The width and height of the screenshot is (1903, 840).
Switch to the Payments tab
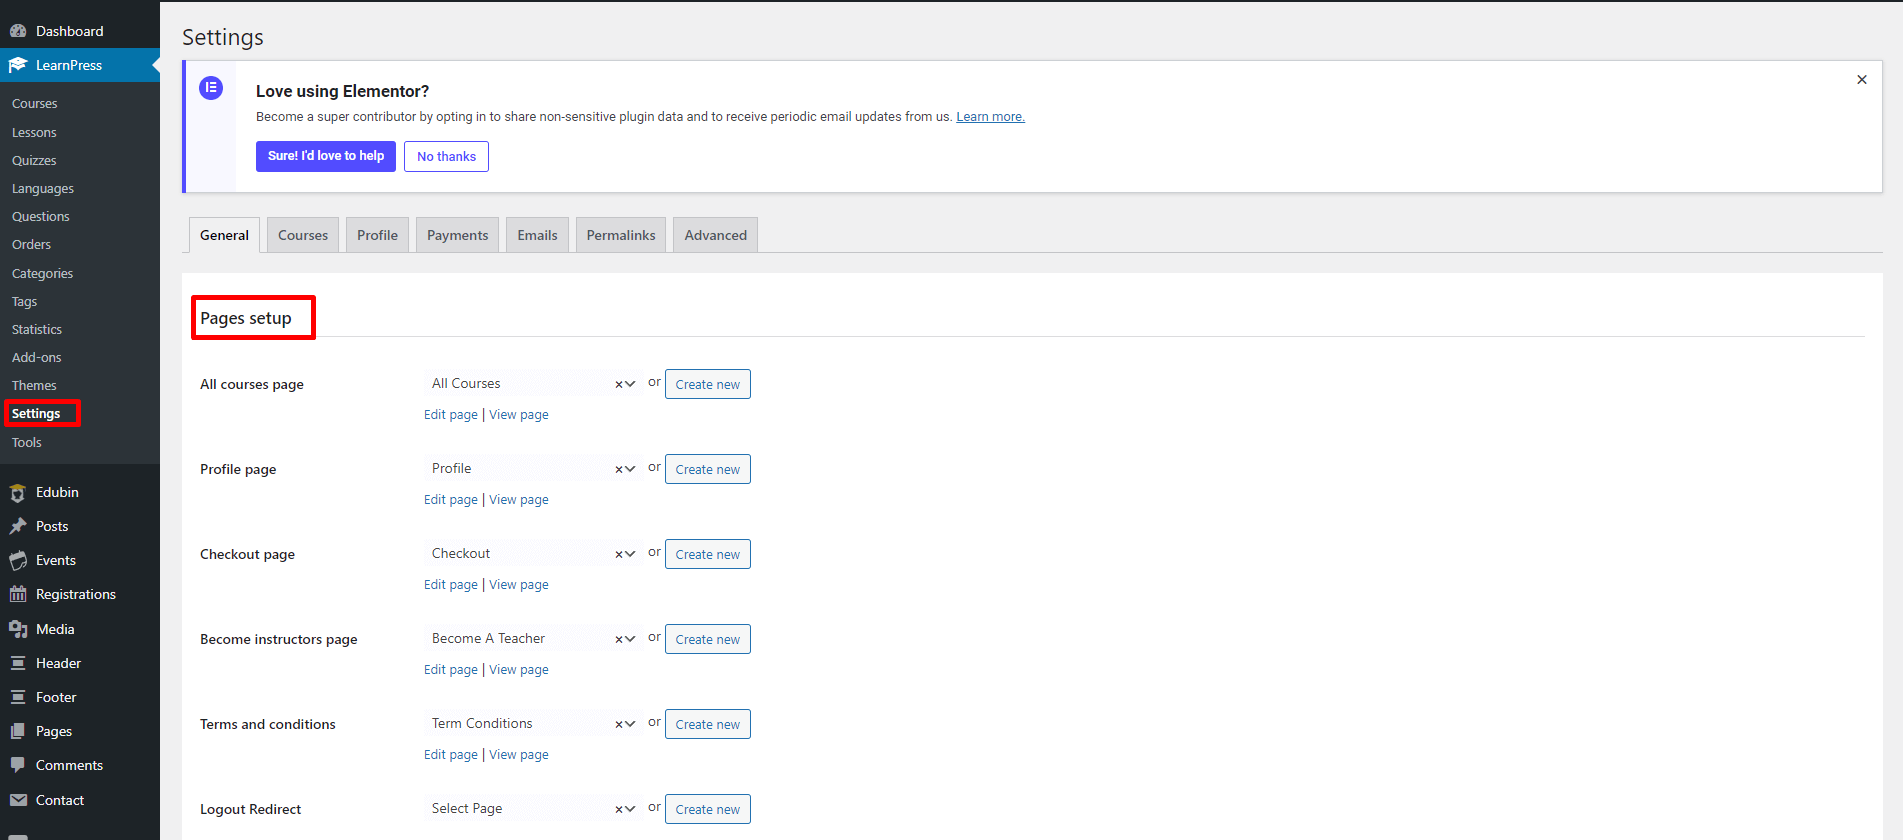[x=457, y=235]
